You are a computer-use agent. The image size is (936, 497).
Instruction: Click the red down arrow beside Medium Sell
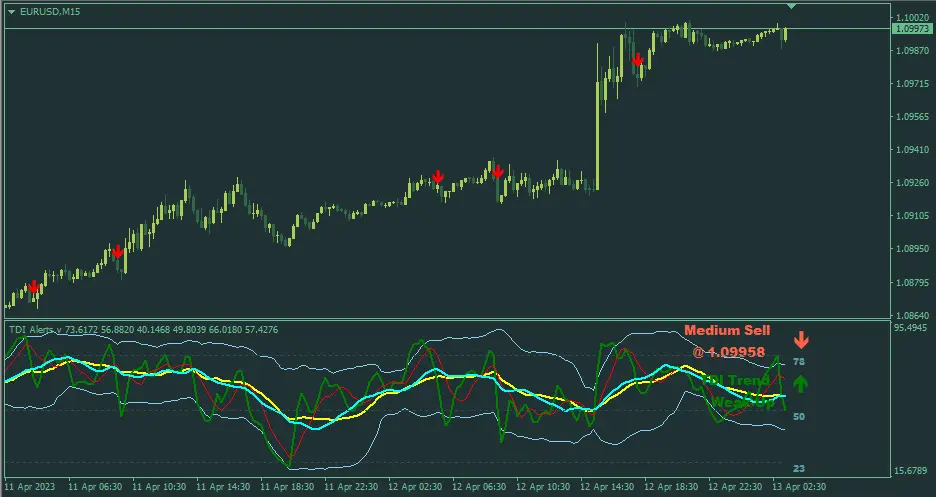[800, 338]
